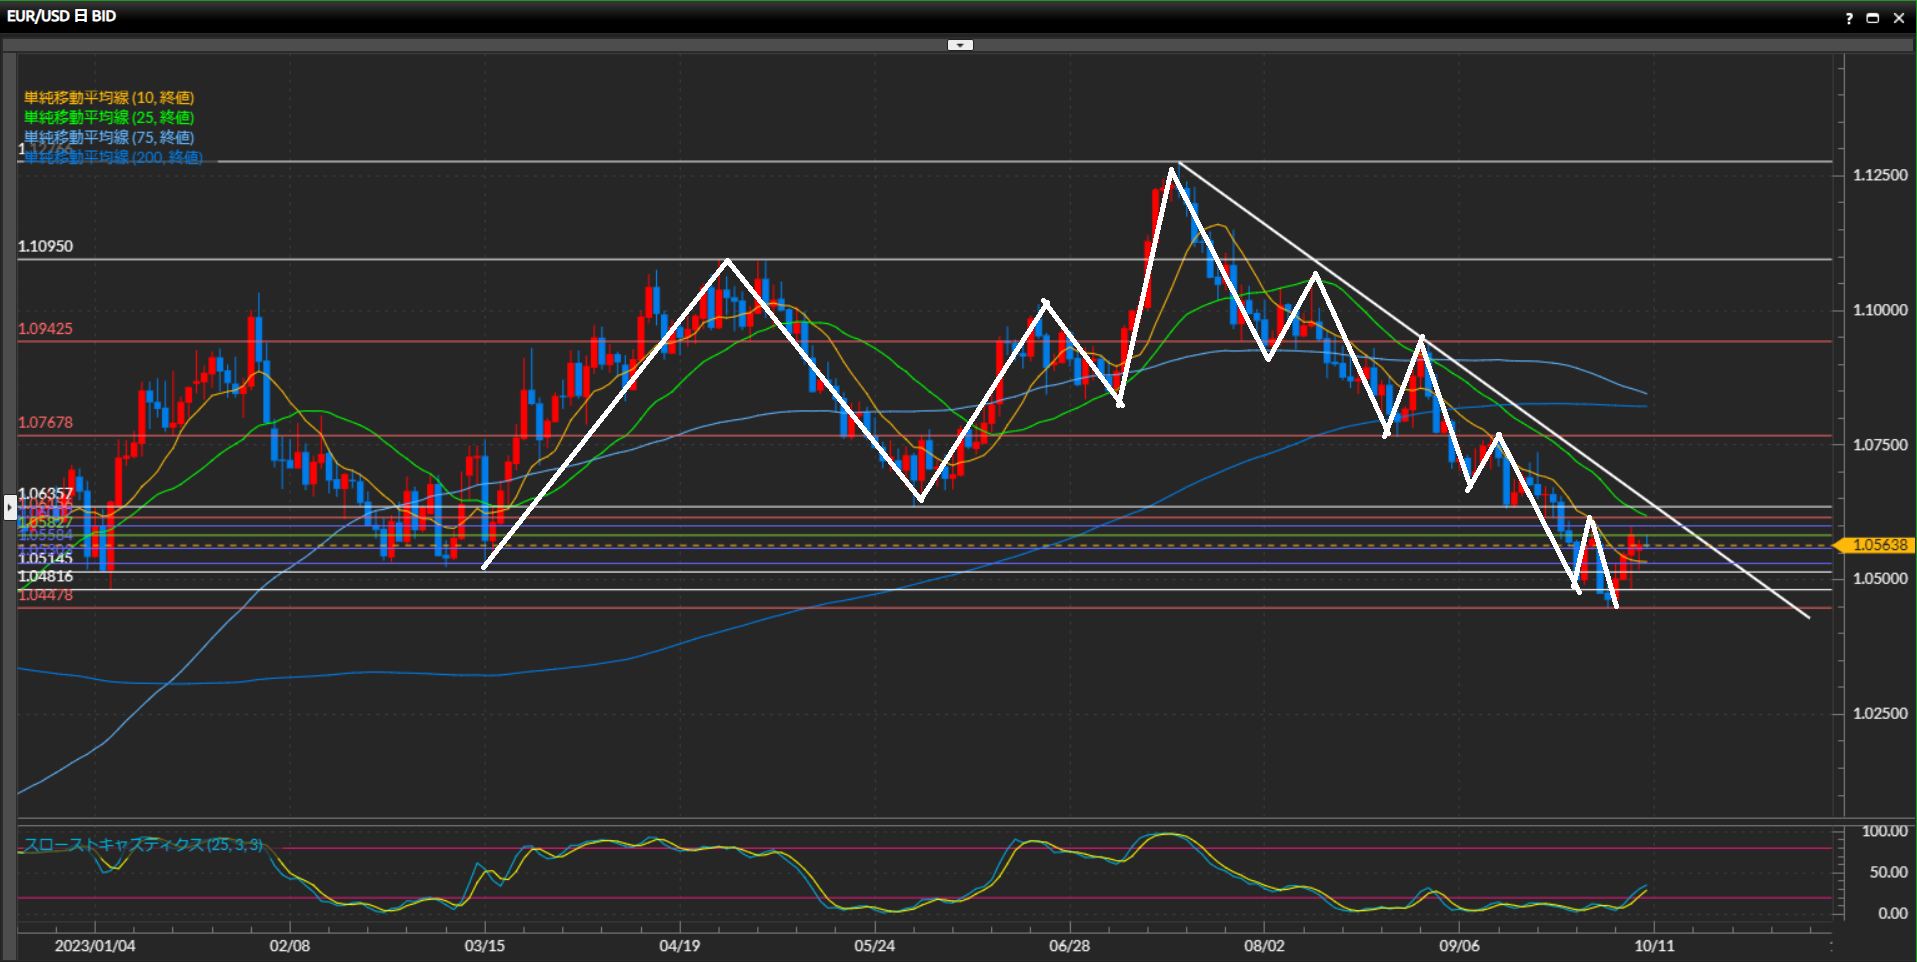Click the 1.12500 price axis label
The height and width of the screenshot is (962, 1917).
[1880, 175]
